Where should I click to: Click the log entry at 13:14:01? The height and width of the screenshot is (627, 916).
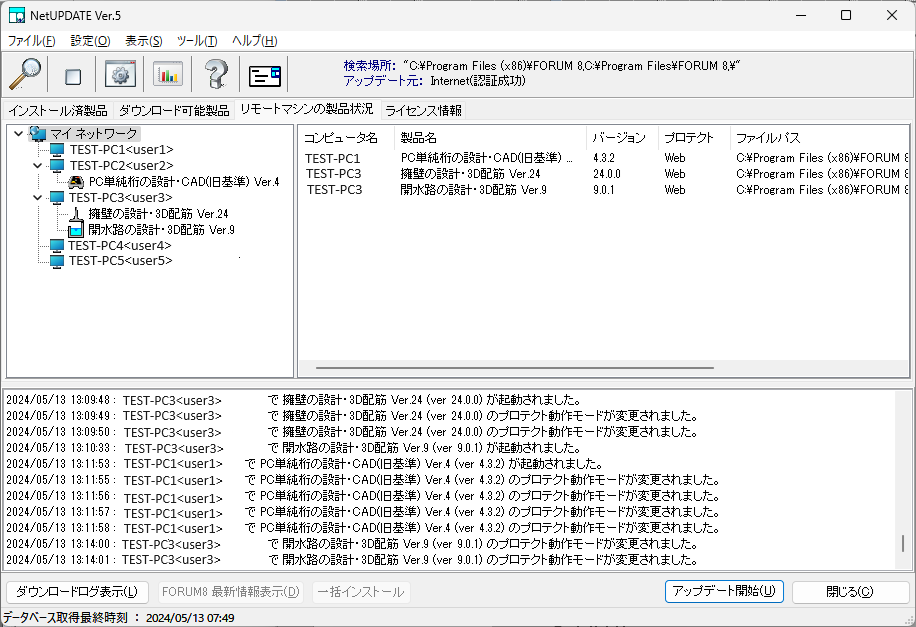point(353,560)
